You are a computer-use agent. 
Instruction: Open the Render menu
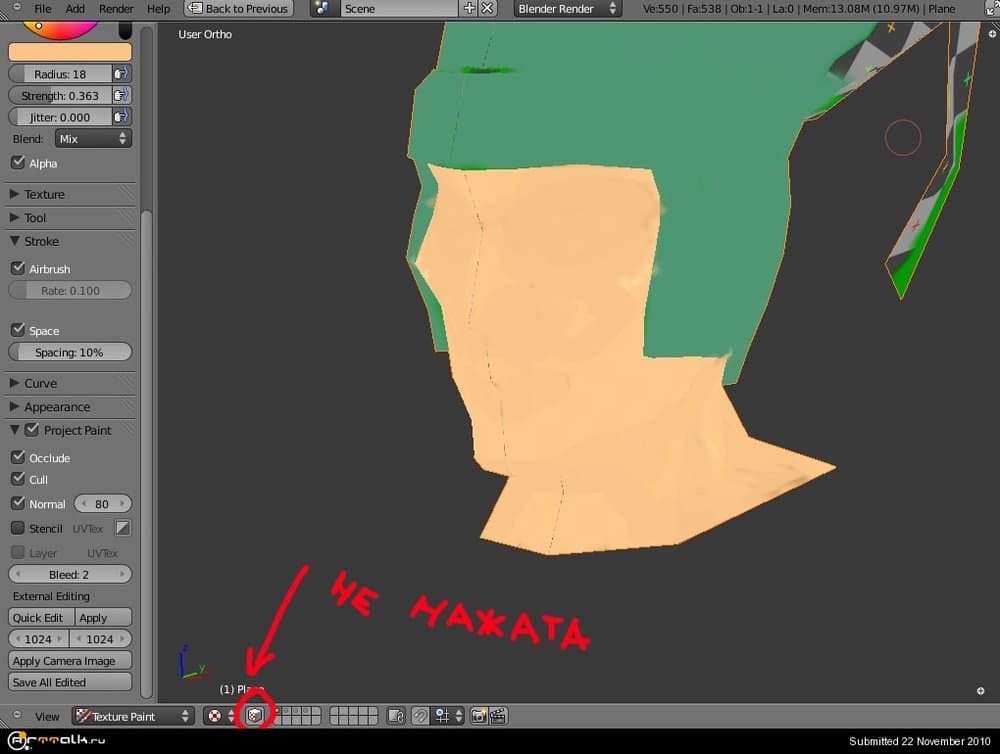tap(116, 9)
